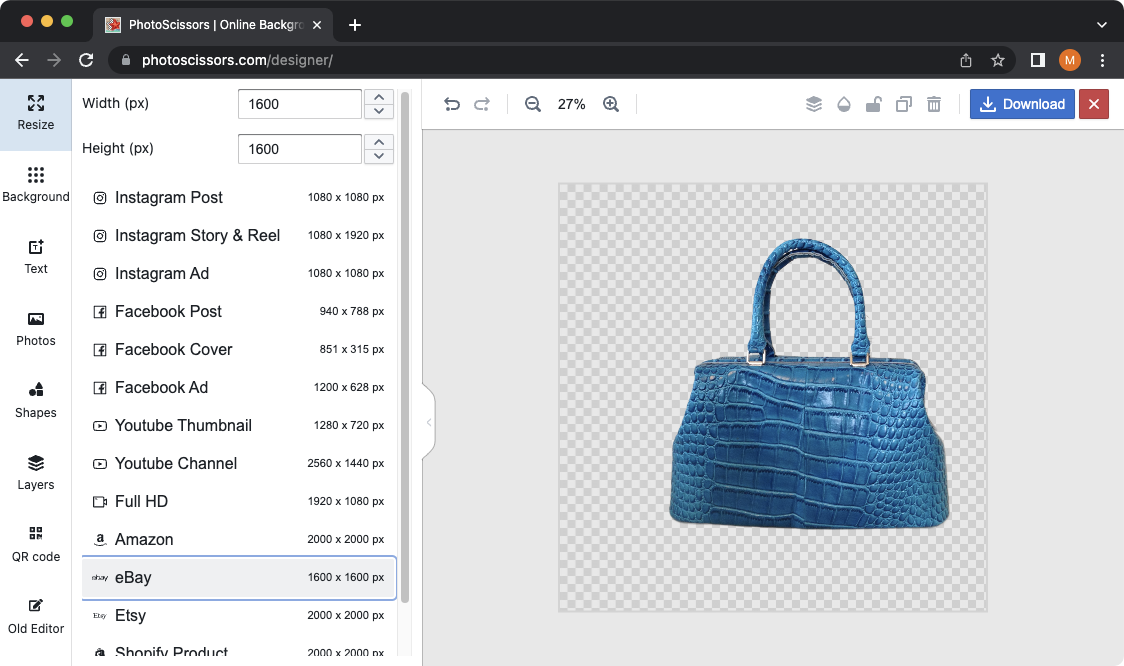
Task: Zoom in on the canvas
Action: coord(611,103)
